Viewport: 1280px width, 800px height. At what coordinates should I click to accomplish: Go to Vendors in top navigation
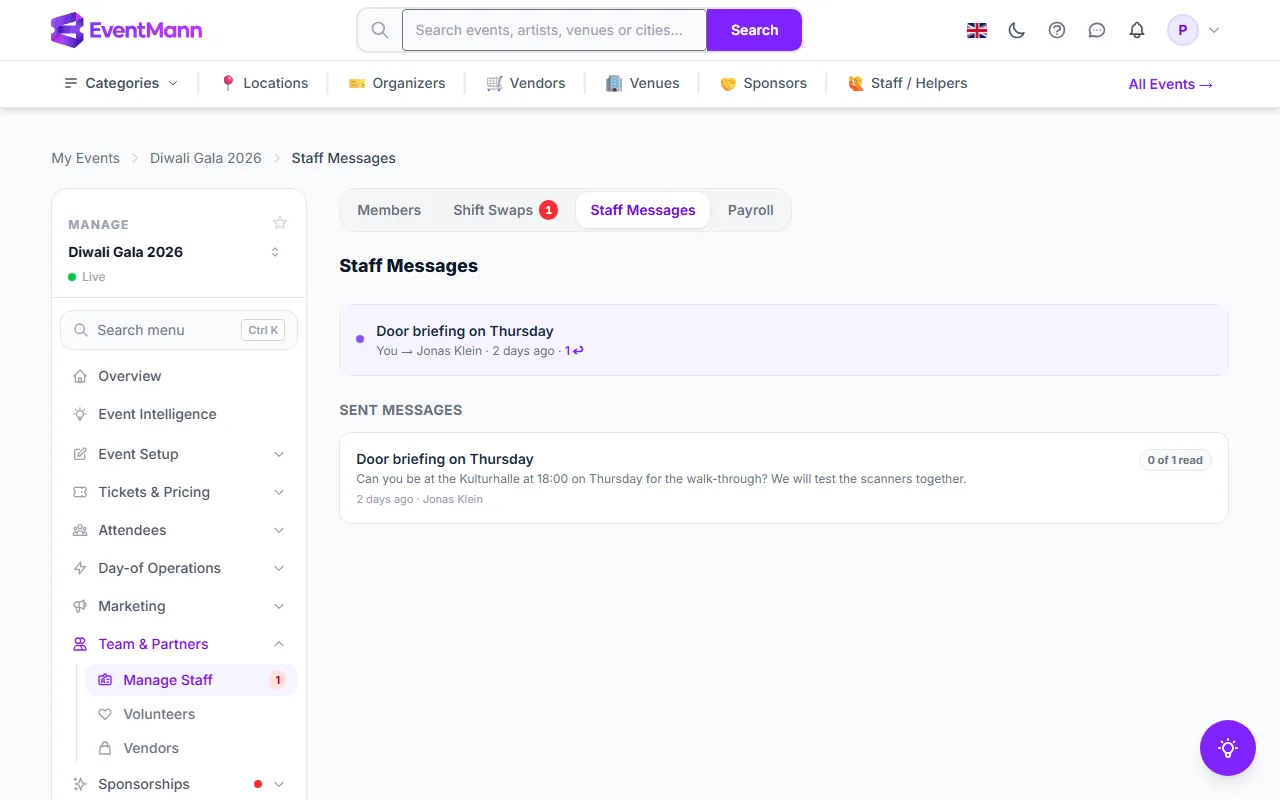tap(526, 83)
